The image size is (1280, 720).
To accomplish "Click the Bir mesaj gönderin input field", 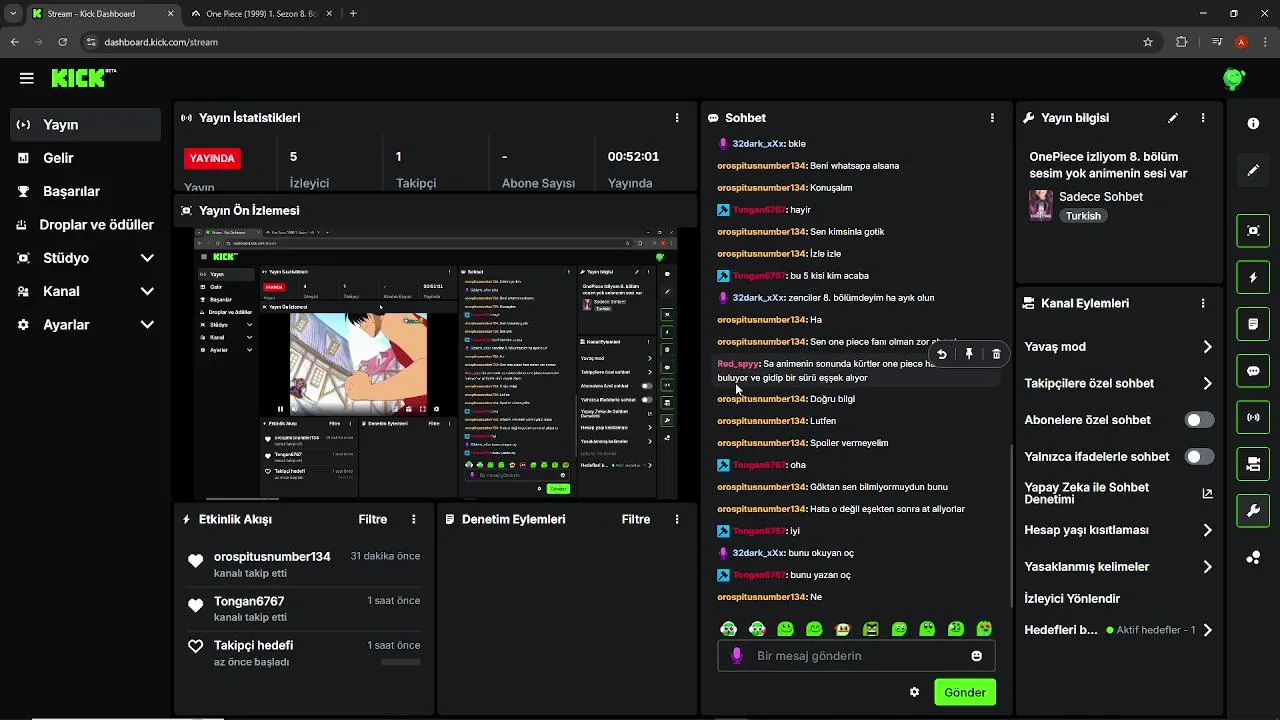I will click(856, 656).
